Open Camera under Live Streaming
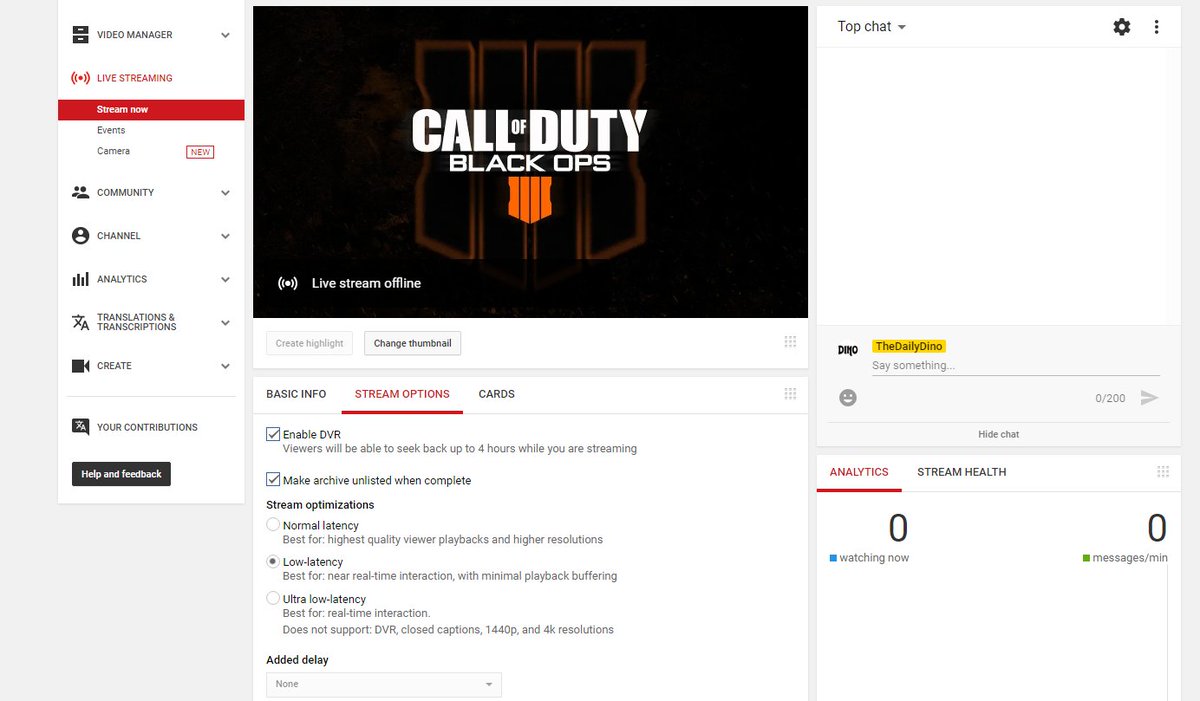Image resolution: width=1200 pixels, height=701 pixels. coord(113,151)
